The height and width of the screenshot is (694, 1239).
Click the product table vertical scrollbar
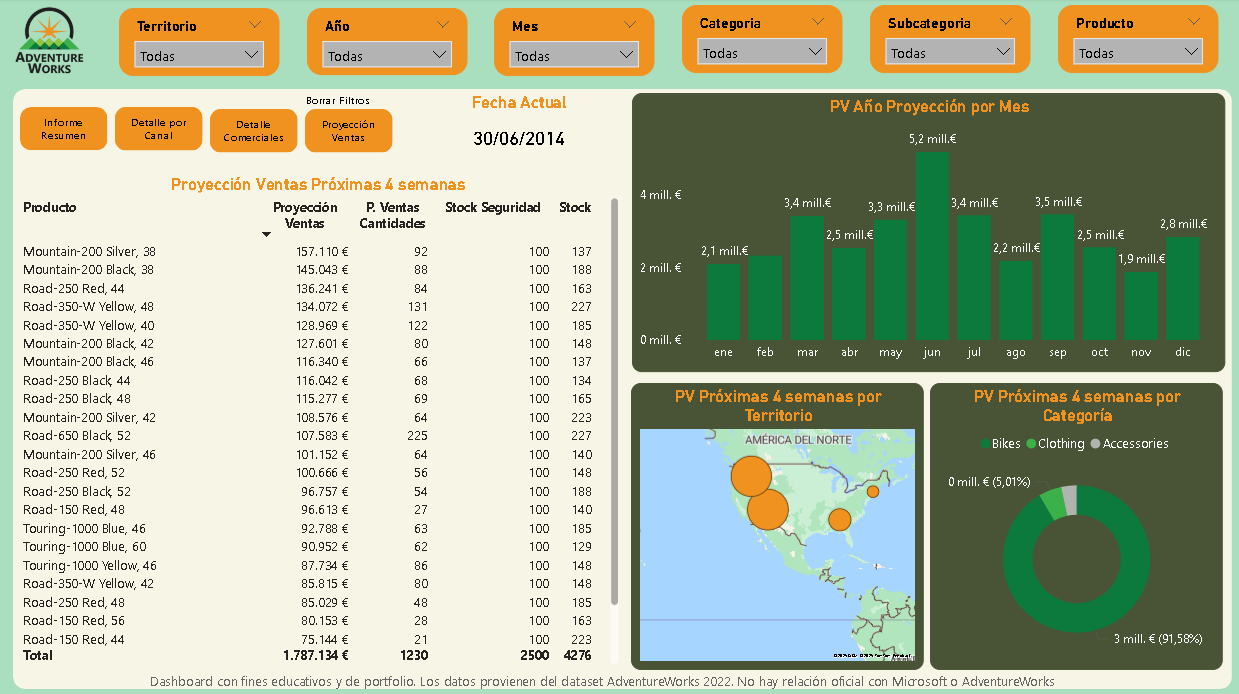point(614,400)
